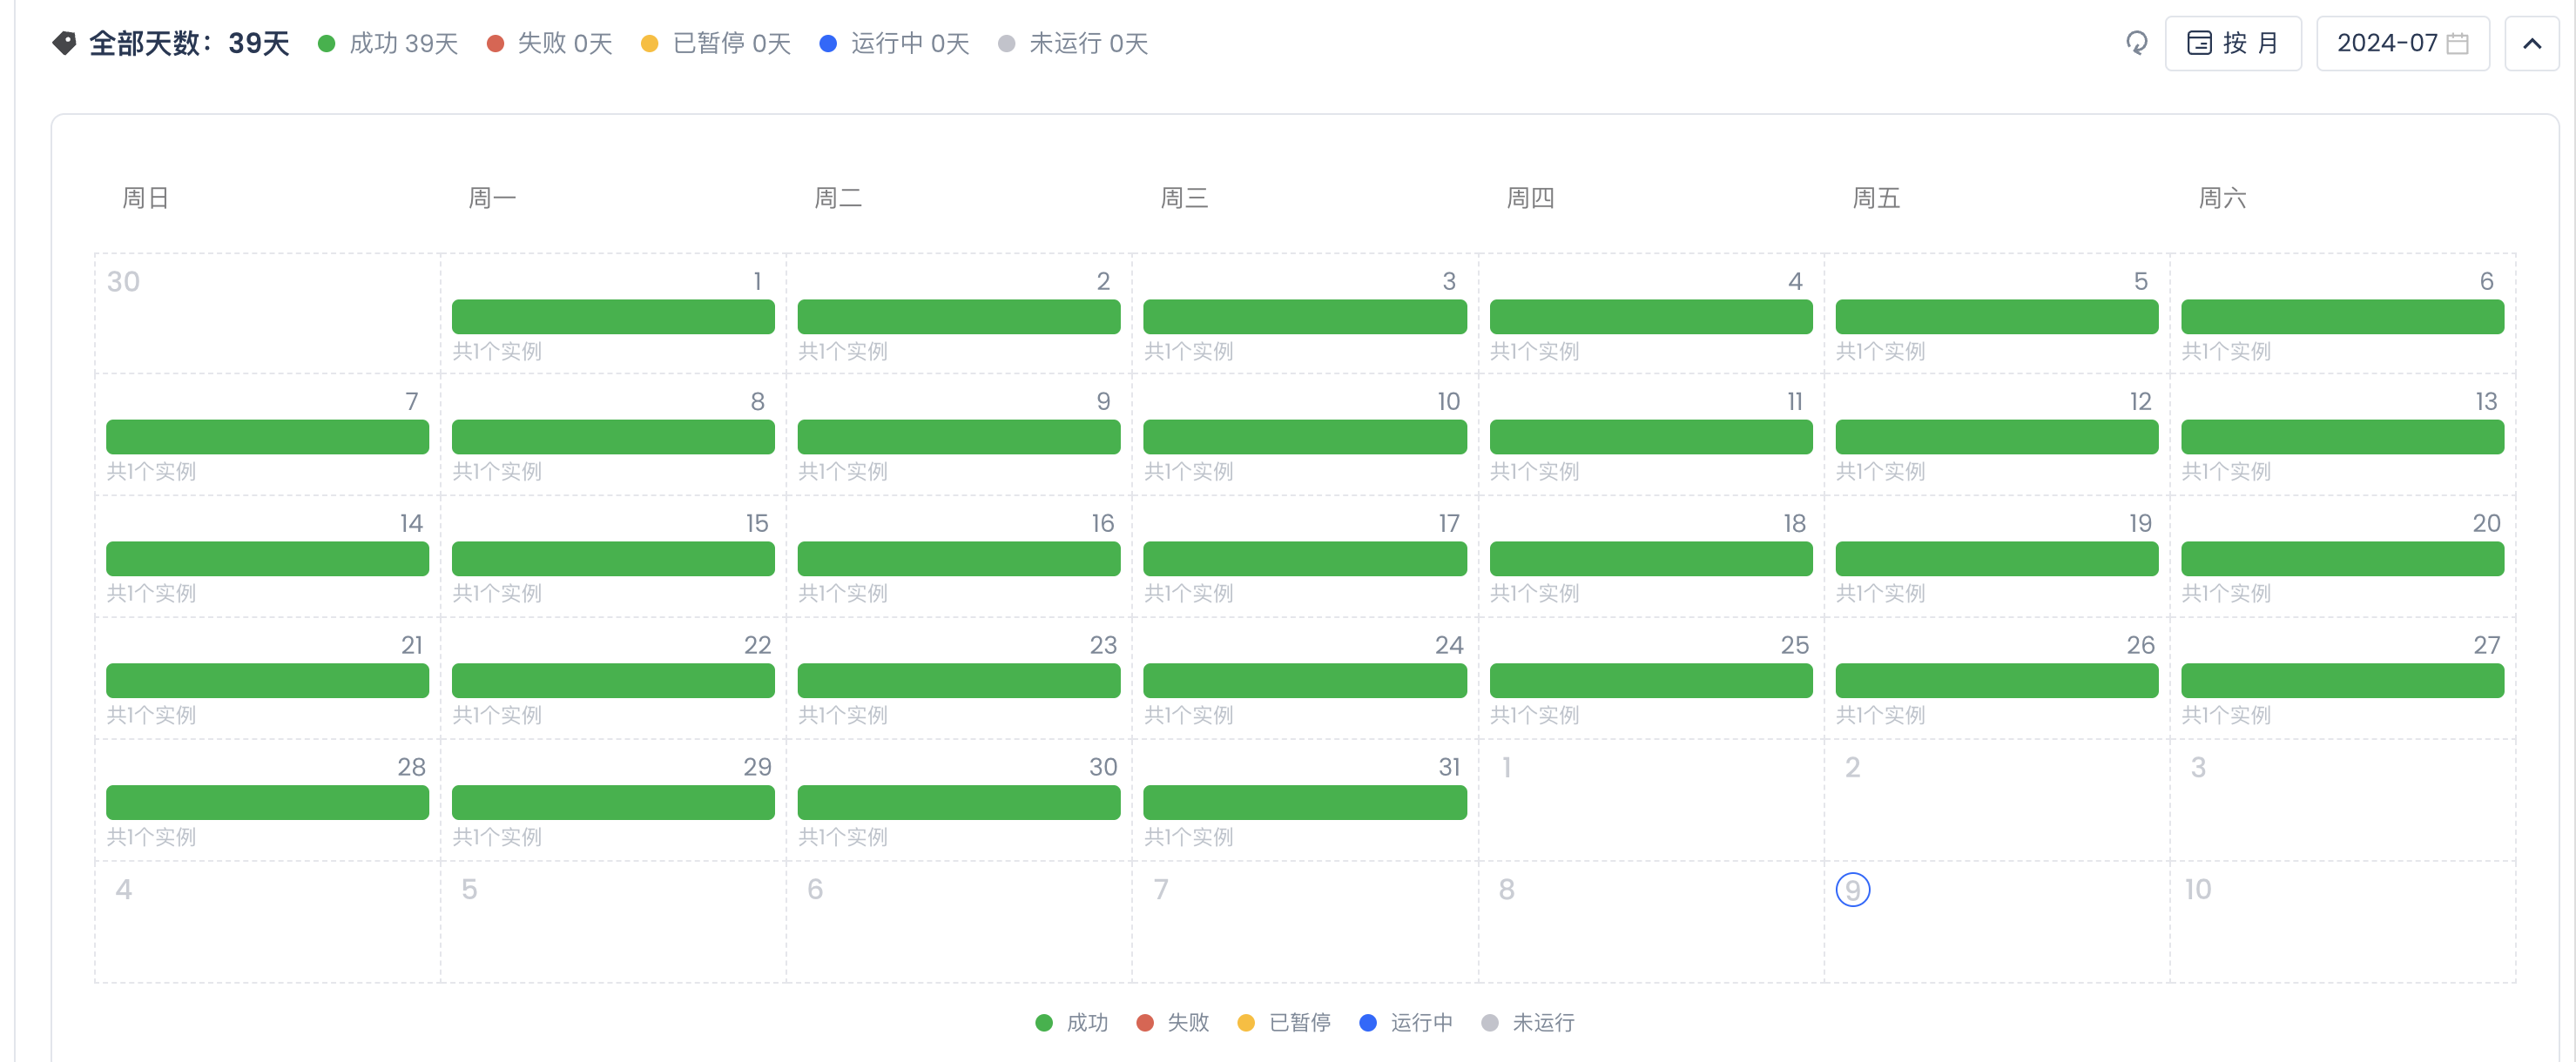Image resolution: width=2576 pixels, height=1062 pixels.
Task: Click the green bar on July 31
Action: (1304, 803)
